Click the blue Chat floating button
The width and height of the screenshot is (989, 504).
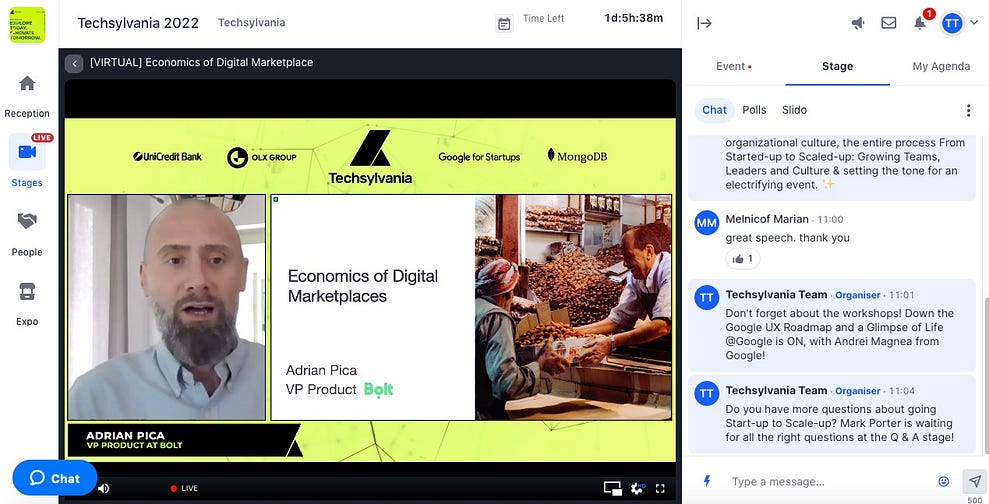click(x=54, y=478)
